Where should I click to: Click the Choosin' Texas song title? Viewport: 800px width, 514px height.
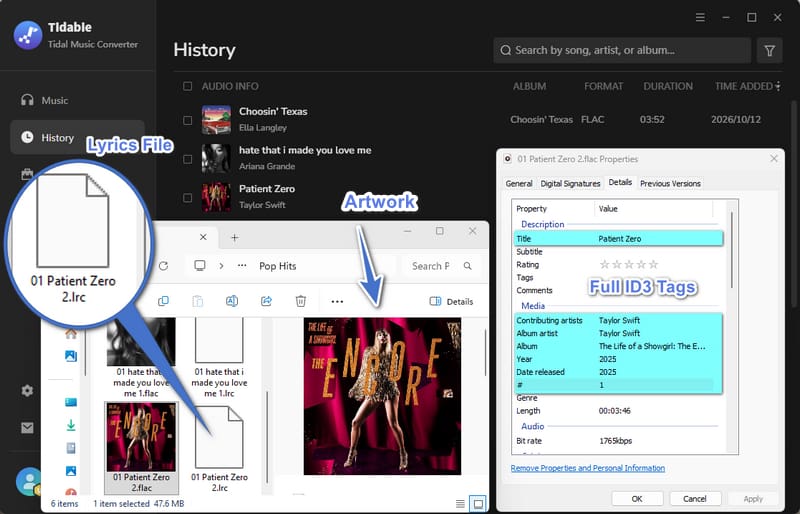click(273, 111)
